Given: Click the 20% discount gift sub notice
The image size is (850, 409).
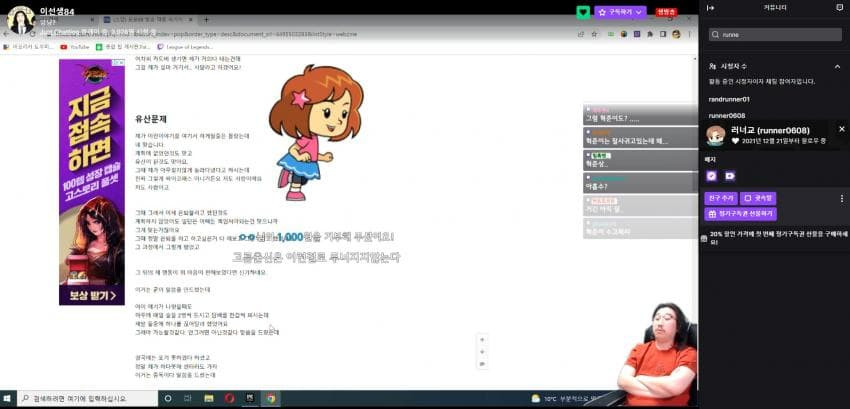Looking at the screenshot, I should pos(774,238).
